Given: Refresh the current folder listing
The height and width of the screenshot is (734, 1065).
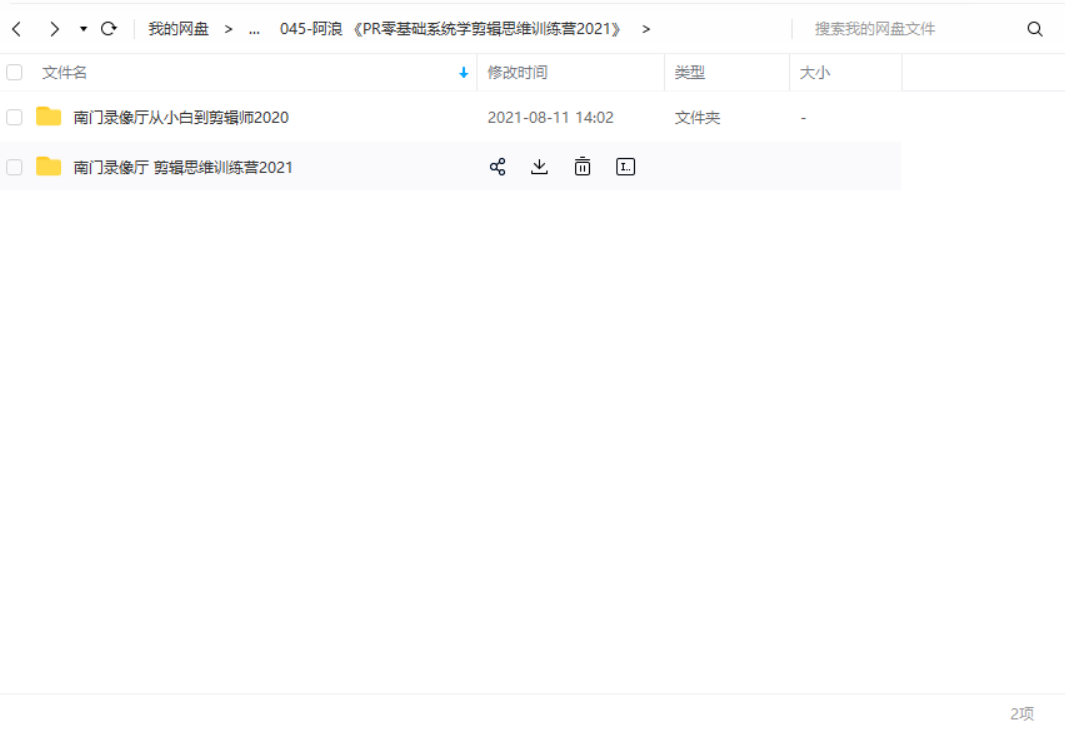Looking at the screenshot, I should click(x=109, y=29).
